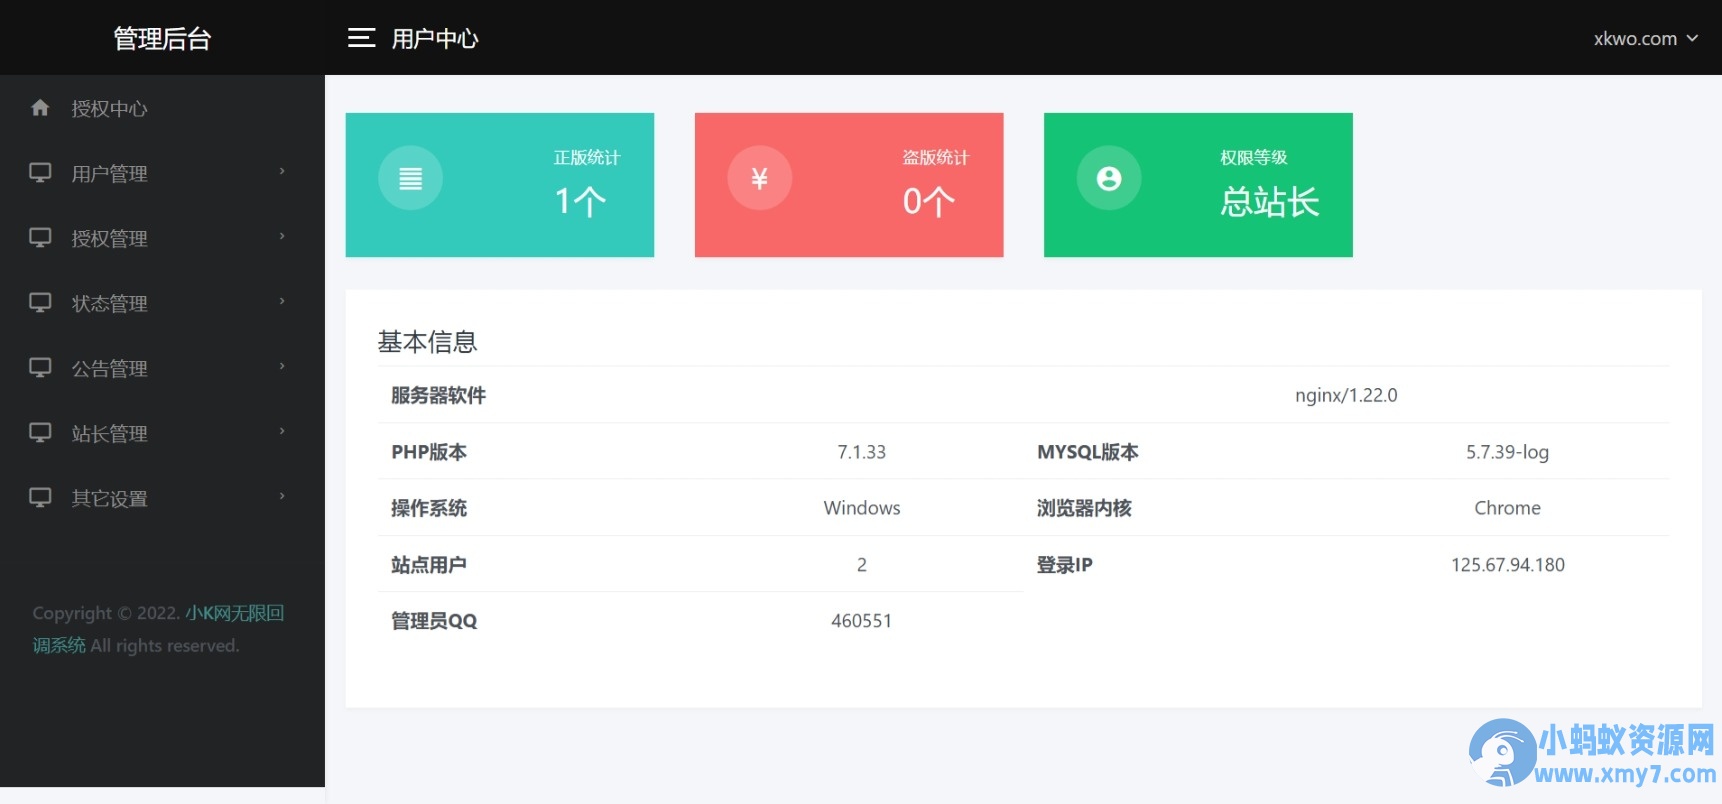The width and height of the screenshot is (1722, 804).
Task: Click the MYSQL版本 row label
Action: (1088, 452)
